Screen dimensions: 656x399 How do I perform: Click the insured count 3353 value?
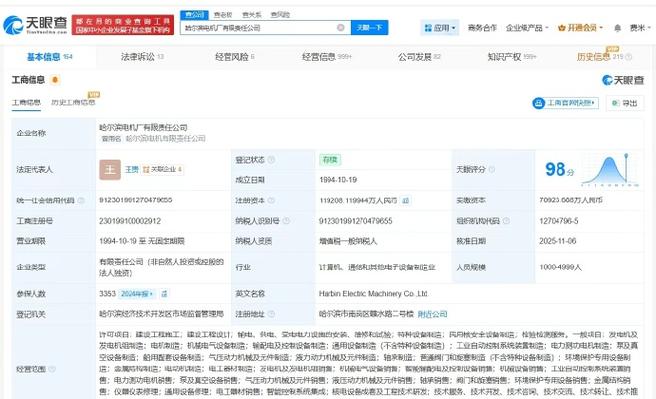tap(107, 294)
